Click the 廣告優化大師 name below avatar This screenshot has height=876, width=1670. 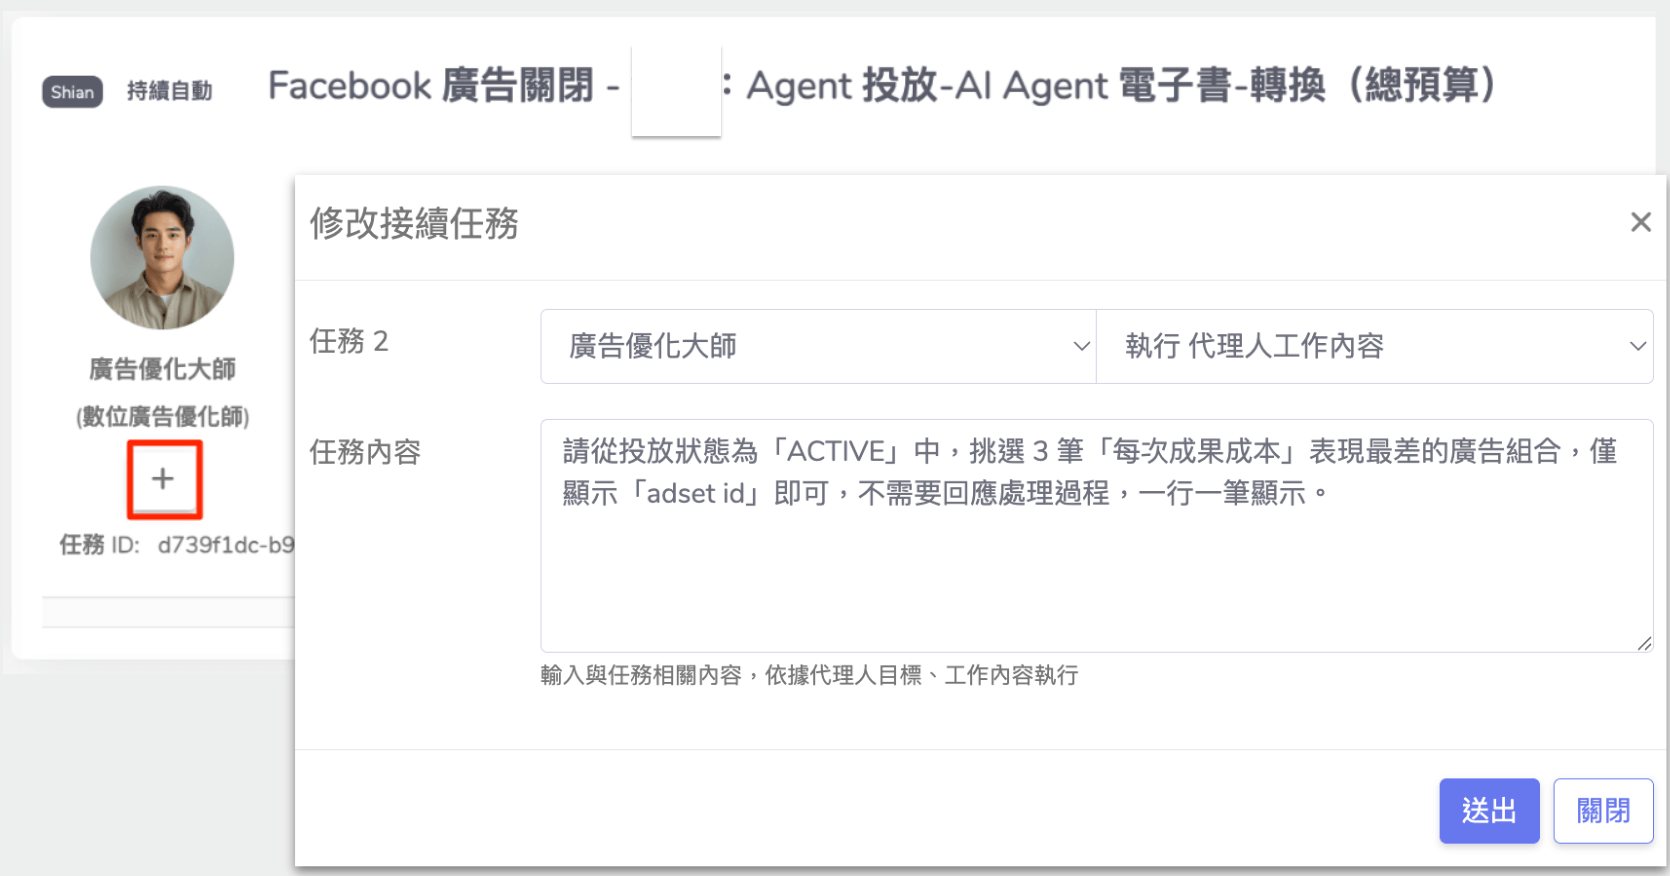[x=162, y=369]
